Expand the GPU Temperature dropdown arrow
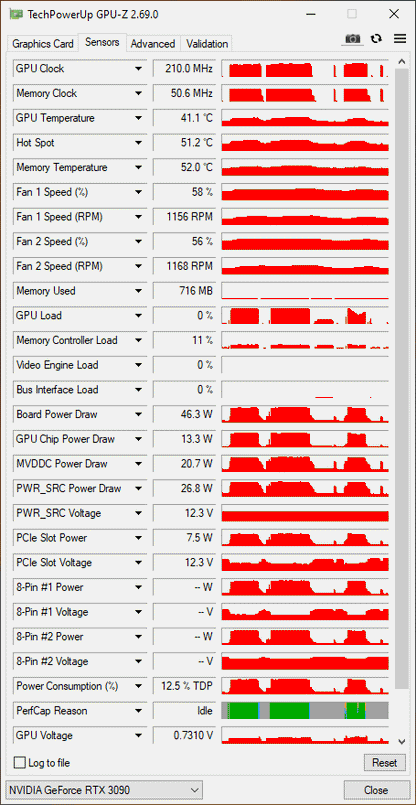The height and width of the screenshot is (805, 416). pos(138,118)
